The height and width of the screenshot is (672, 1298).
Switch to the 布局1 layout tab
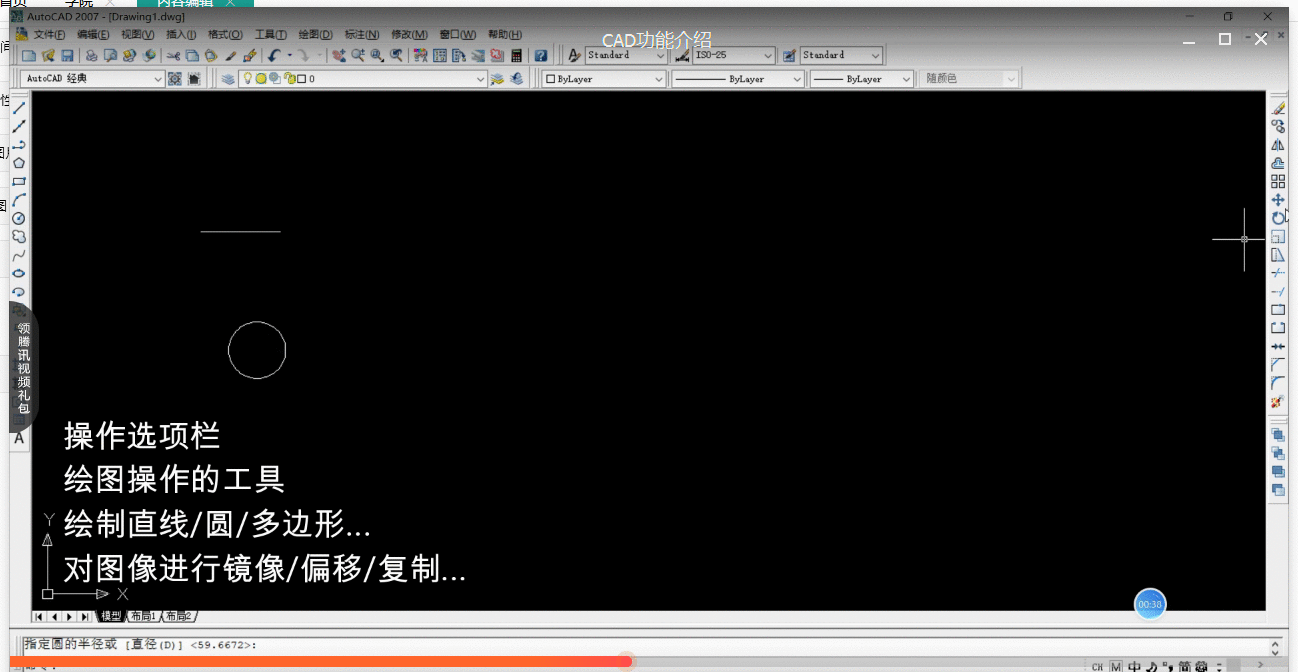tap(143, 617)
